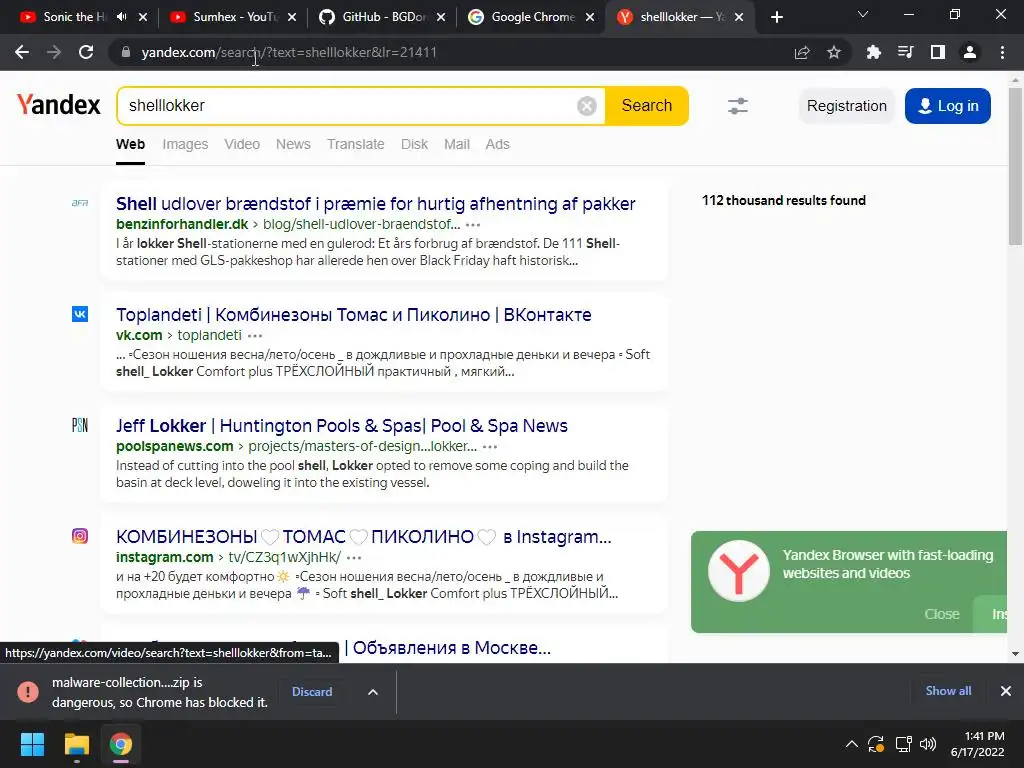Click the browser forward arrow
Screen dimensions: 1024x768
click(54, 52)
